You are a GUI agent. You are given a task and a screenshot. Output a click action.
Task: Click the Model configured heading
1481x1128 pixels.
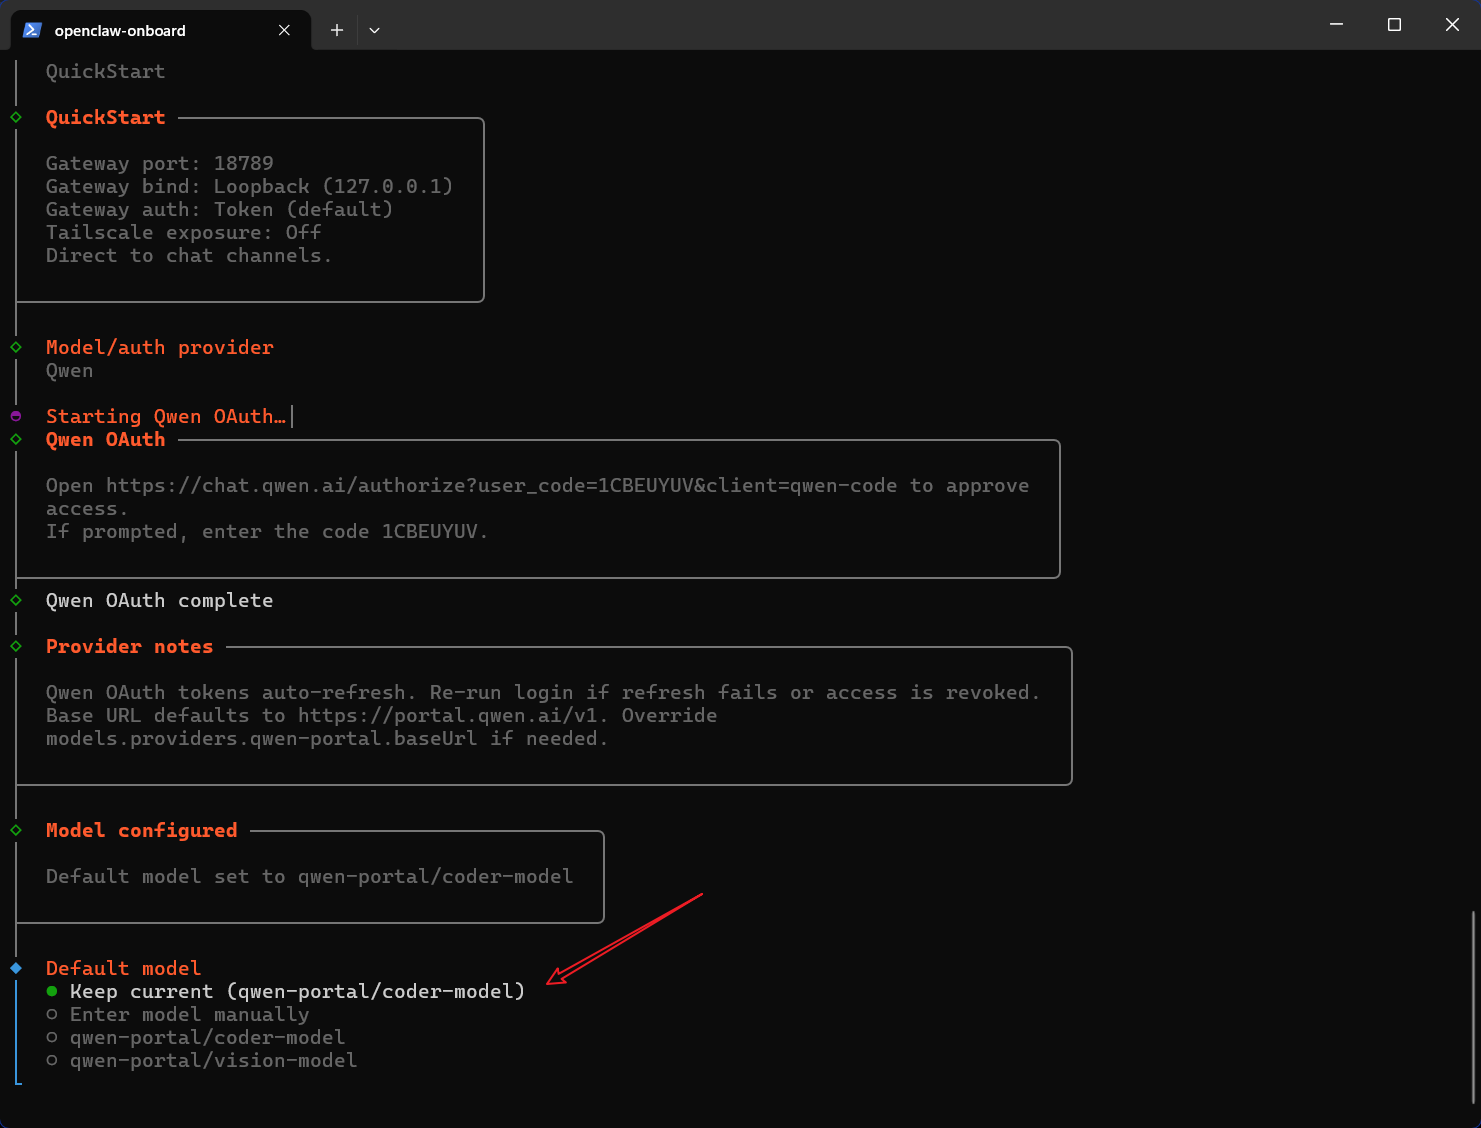[x=142, y=830]
